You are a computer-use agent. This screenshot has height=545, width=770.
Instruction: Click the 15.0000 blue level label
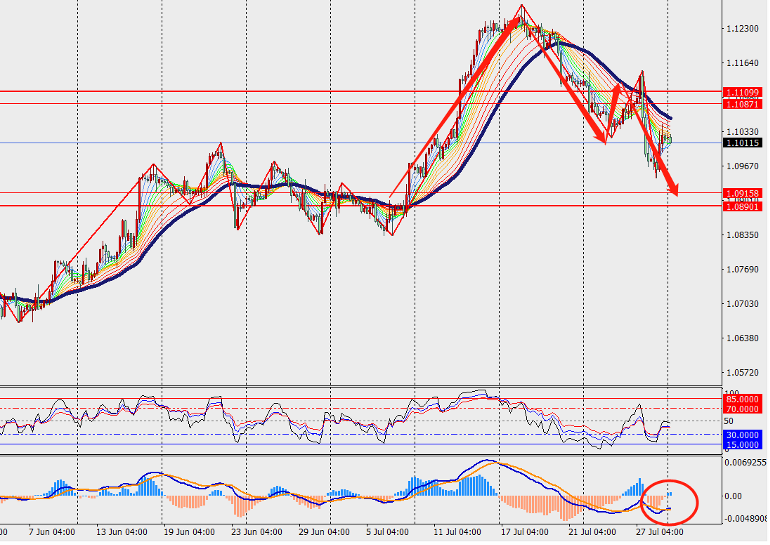(742, 445)
